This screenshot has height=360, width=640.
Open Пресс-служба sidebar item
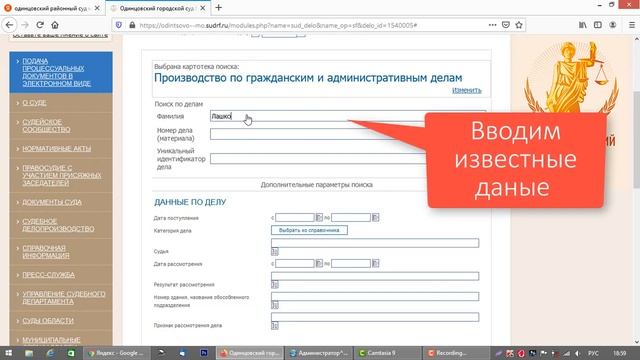click(x=61, y=275)
